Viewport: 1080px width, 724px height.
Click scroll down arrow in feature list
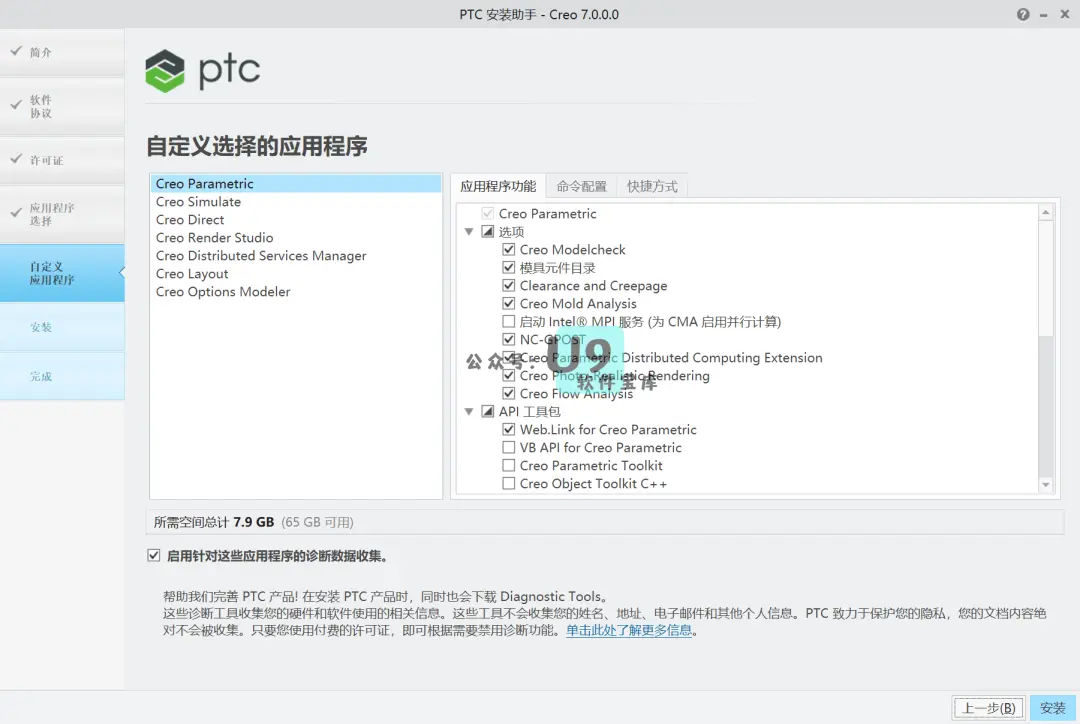pos(1046,485)
